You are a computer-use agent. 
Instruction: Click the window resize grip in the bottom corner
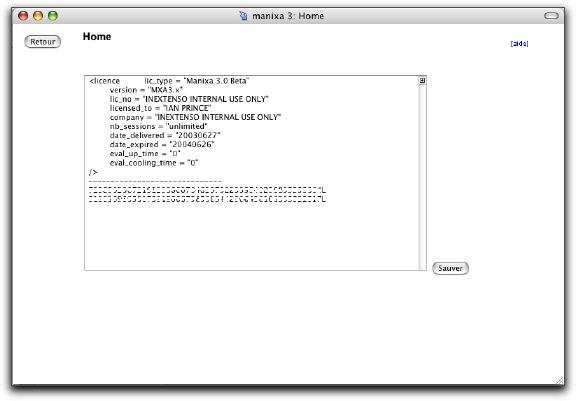(560, 380)
